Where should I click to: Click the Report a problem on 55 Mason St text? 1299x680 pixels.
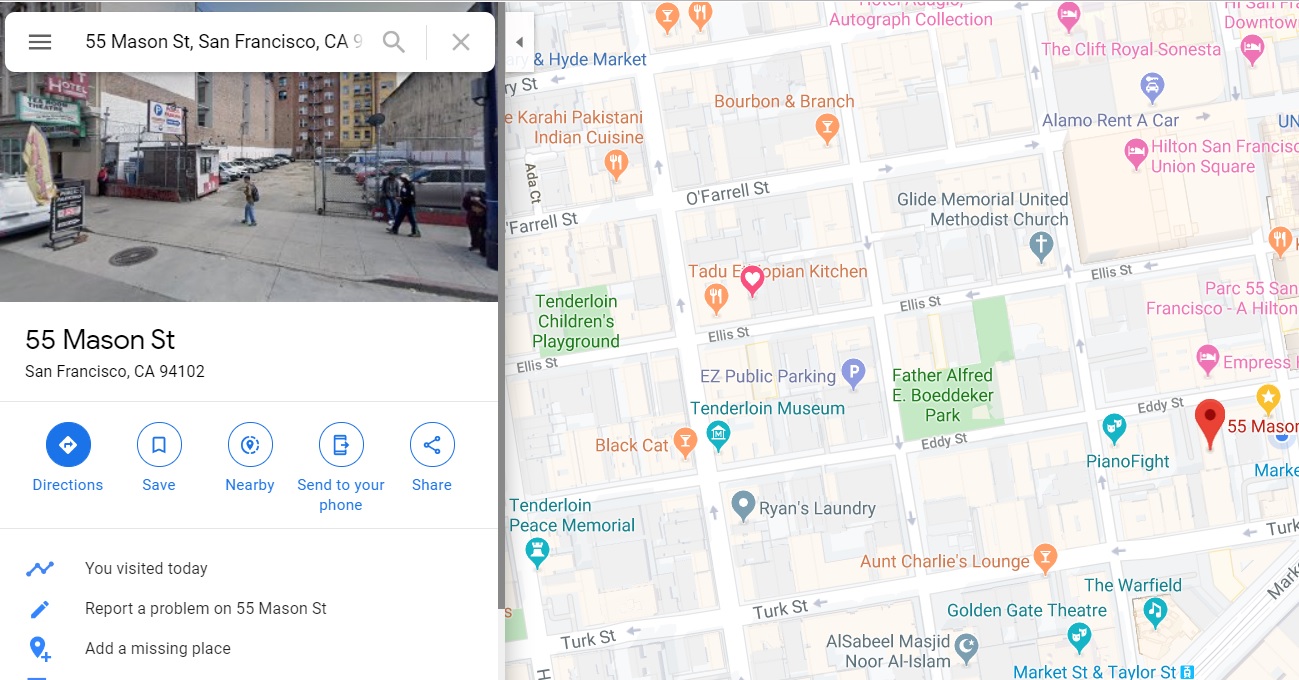[x=206, y=608]
